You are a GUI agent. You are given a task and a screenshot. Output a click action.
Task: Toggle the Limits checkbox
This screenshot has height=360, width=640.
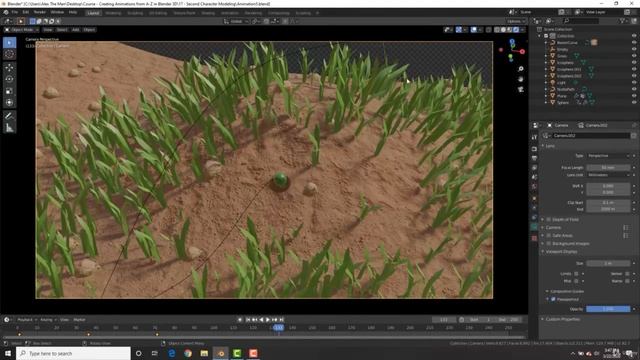point(576,273)
